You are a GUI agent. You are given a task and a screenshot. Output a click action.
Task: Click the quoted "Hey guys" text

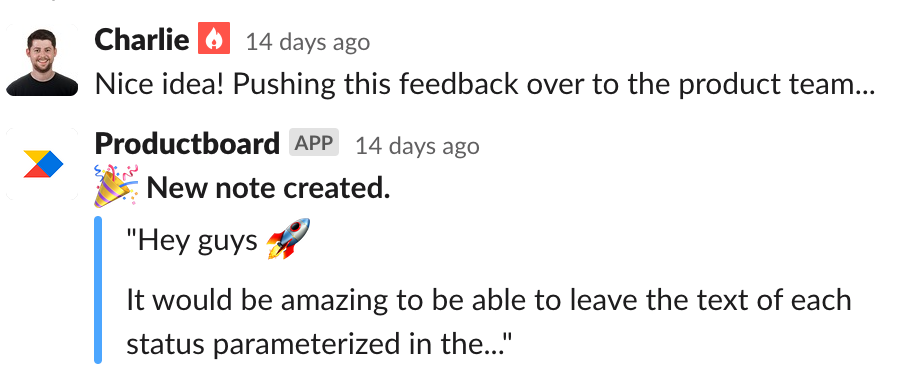[x=192, y=241]
